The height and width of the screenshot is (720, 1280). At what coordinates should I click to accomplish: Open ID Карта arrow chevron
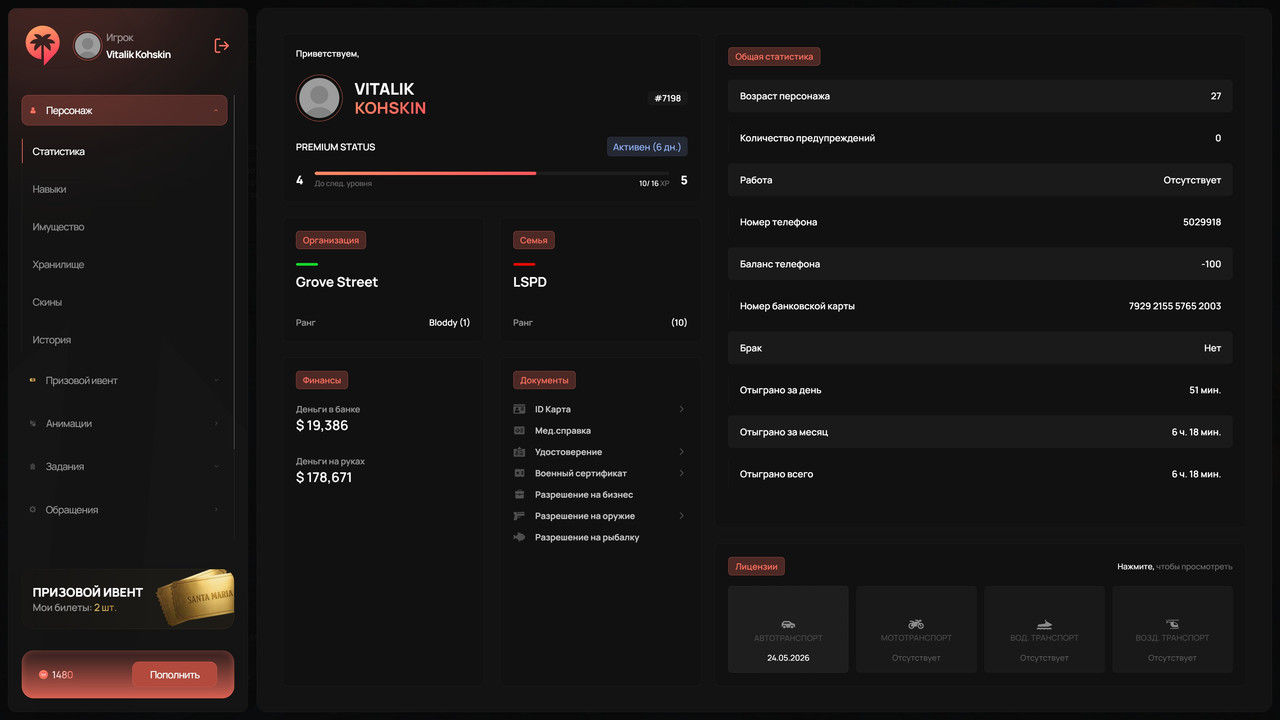click(681, 409)
